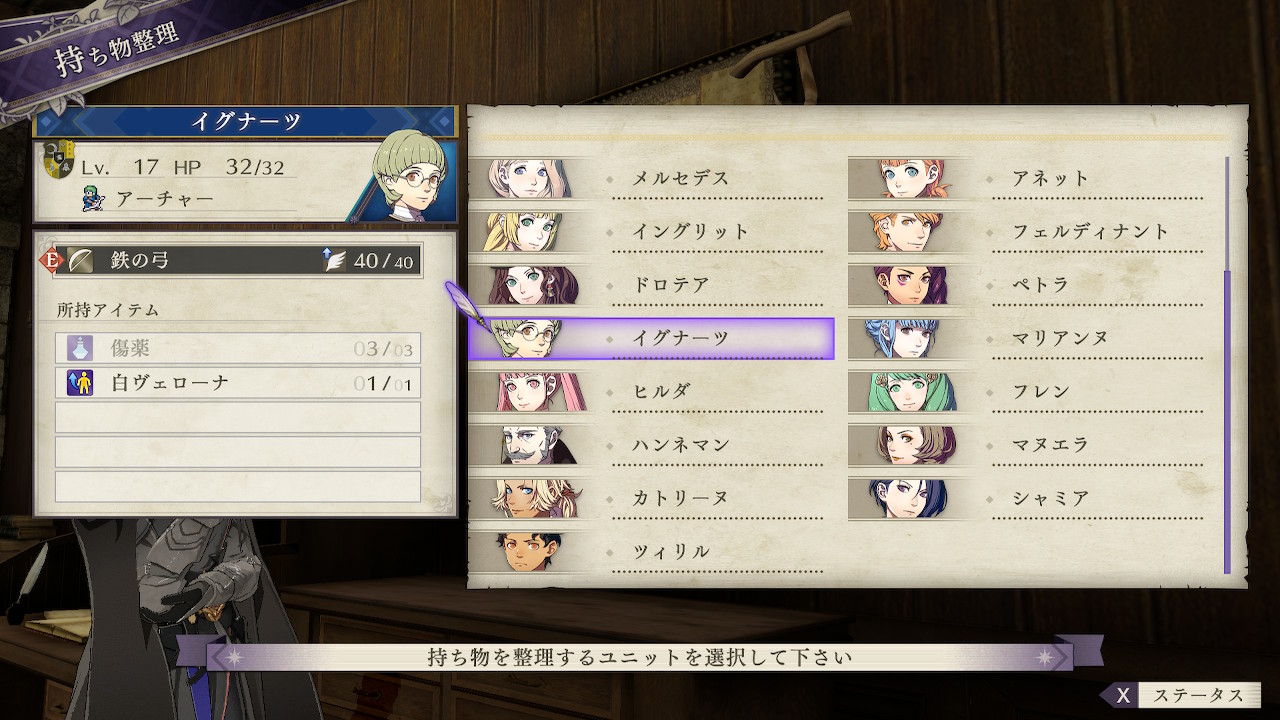Click シャミア's portrait thumbnail
The height and width of the screenshot is (720, 1280).
click(909, 498)
